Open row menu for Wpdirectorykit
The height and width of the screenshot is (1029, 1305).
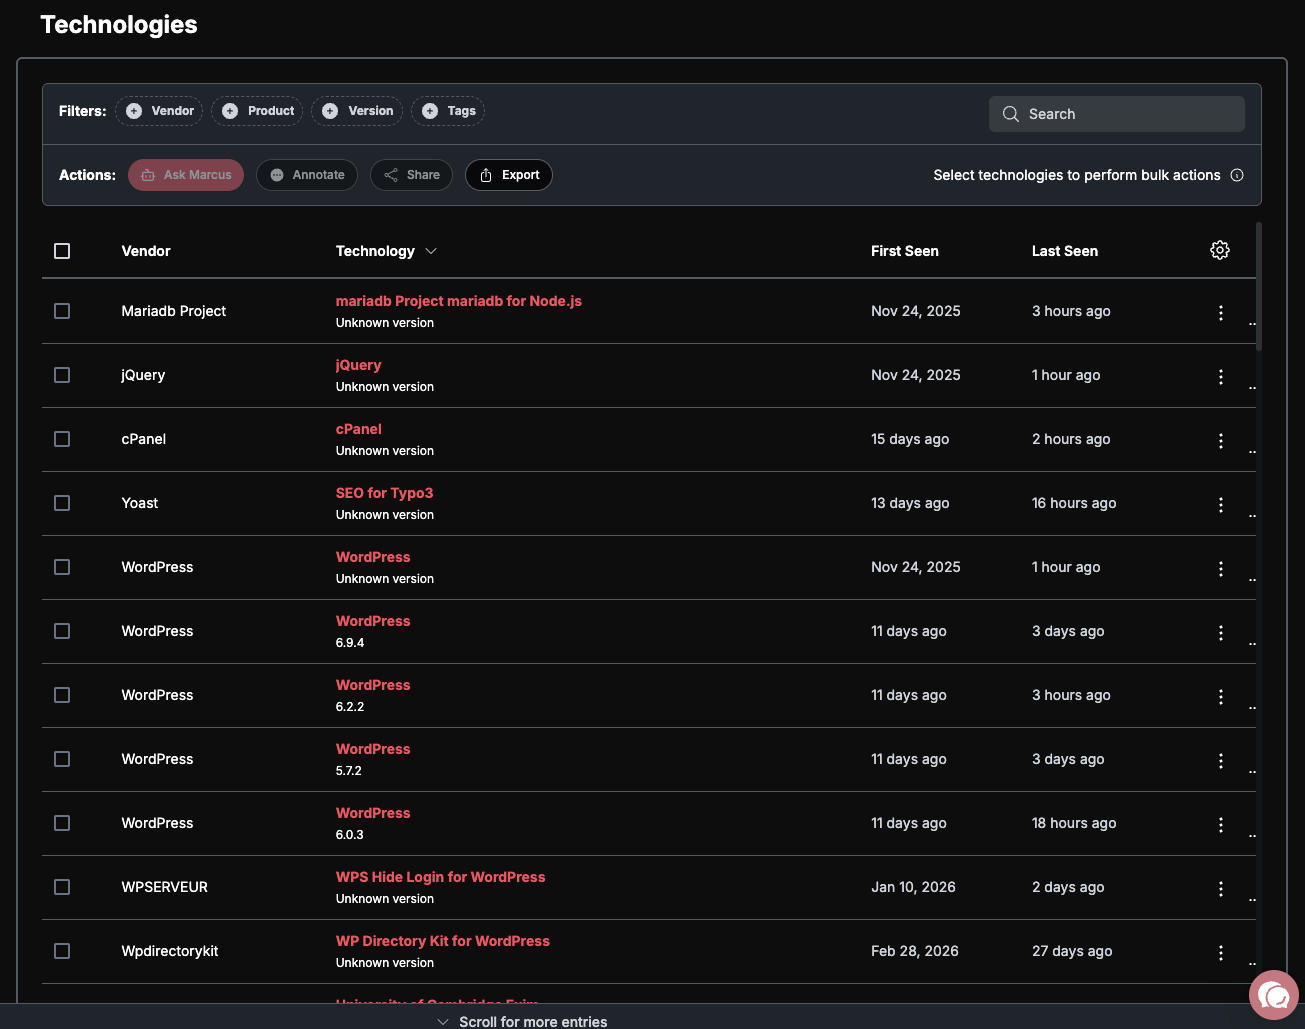[x=1221, y=952]
